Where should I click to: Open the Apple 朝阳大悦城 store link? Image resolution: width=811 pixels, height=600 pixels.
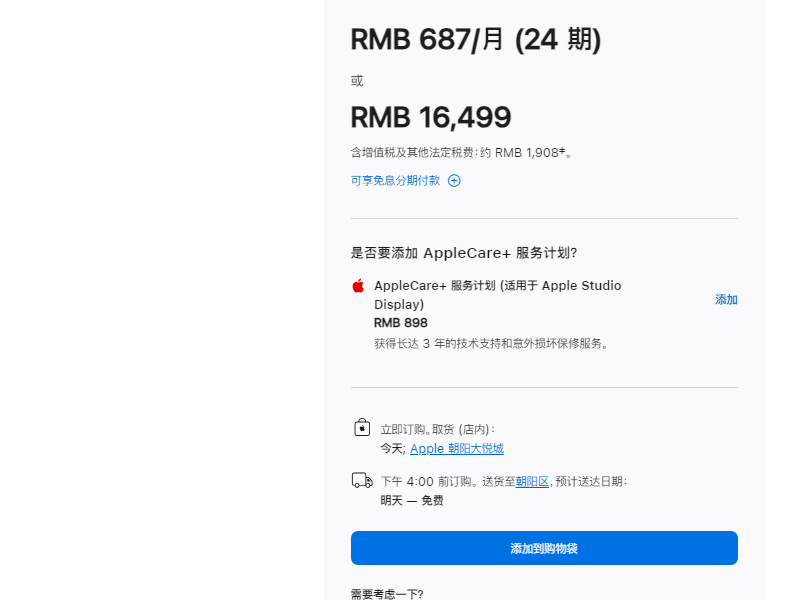point(457,448)
